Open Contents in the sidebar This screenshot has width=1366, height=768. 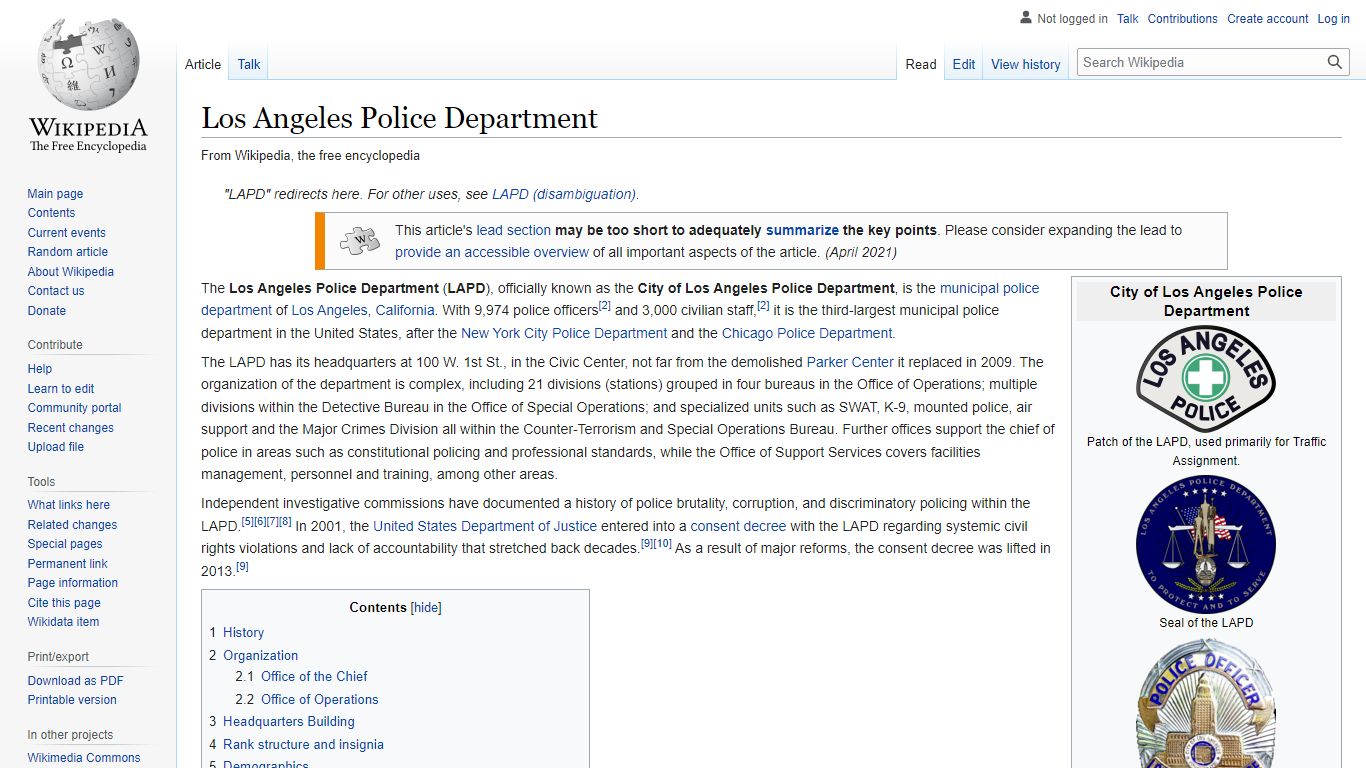[x=51, y=213]
